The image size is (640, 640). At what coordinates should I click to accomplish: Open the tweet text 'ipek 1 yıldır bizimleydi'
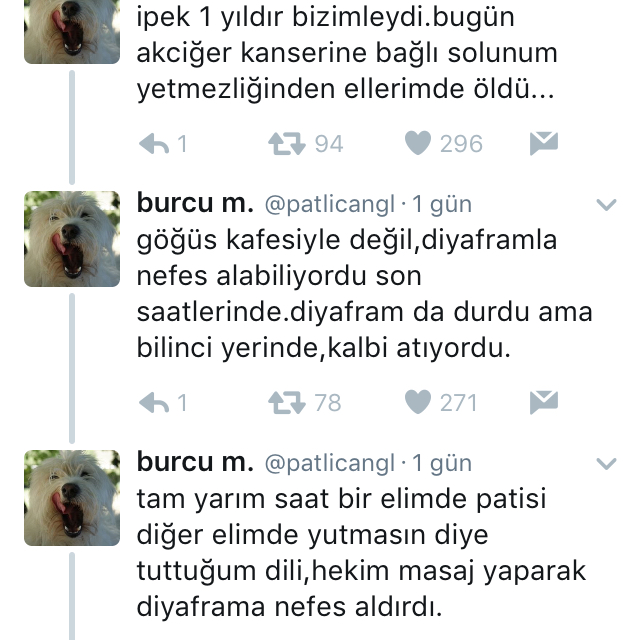tap(347, 53)
